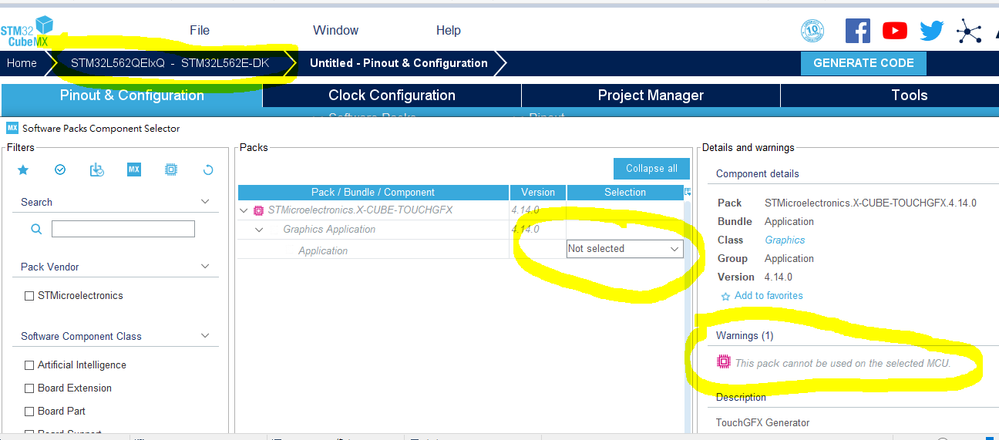Select the Graphics Application row
The image size is (999, 440).
(461, 229)
